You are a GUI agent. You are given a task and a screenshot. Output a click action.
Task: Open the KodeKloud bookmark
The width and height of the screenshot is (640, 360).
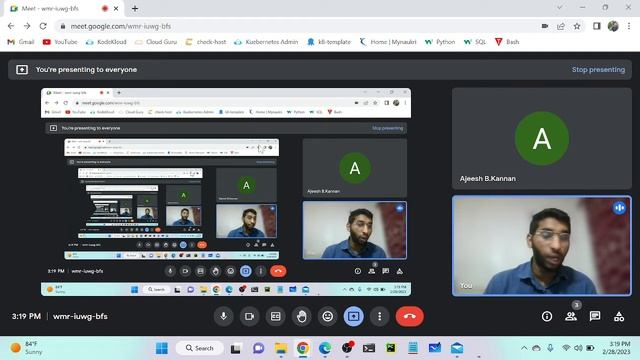click(x=106, y=42)
